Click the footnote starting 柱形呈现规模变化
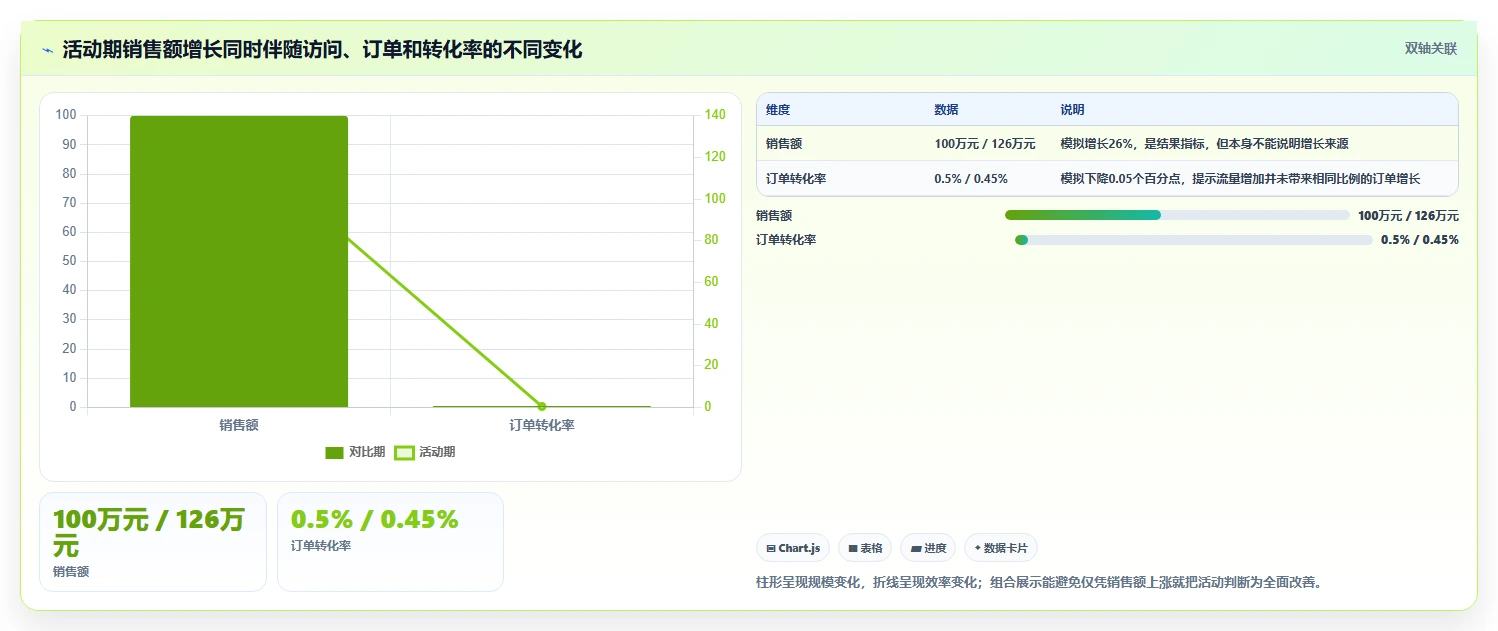Image resolution: width=1498 pixels, height=631 pixels. click(x=1040, y=582)
